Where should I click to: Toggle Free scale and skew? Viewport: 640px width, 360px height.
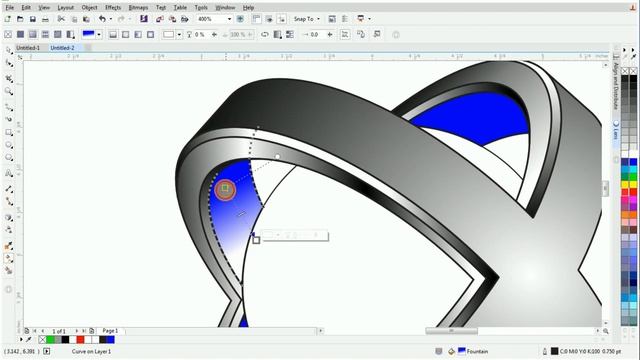point(345,35)
